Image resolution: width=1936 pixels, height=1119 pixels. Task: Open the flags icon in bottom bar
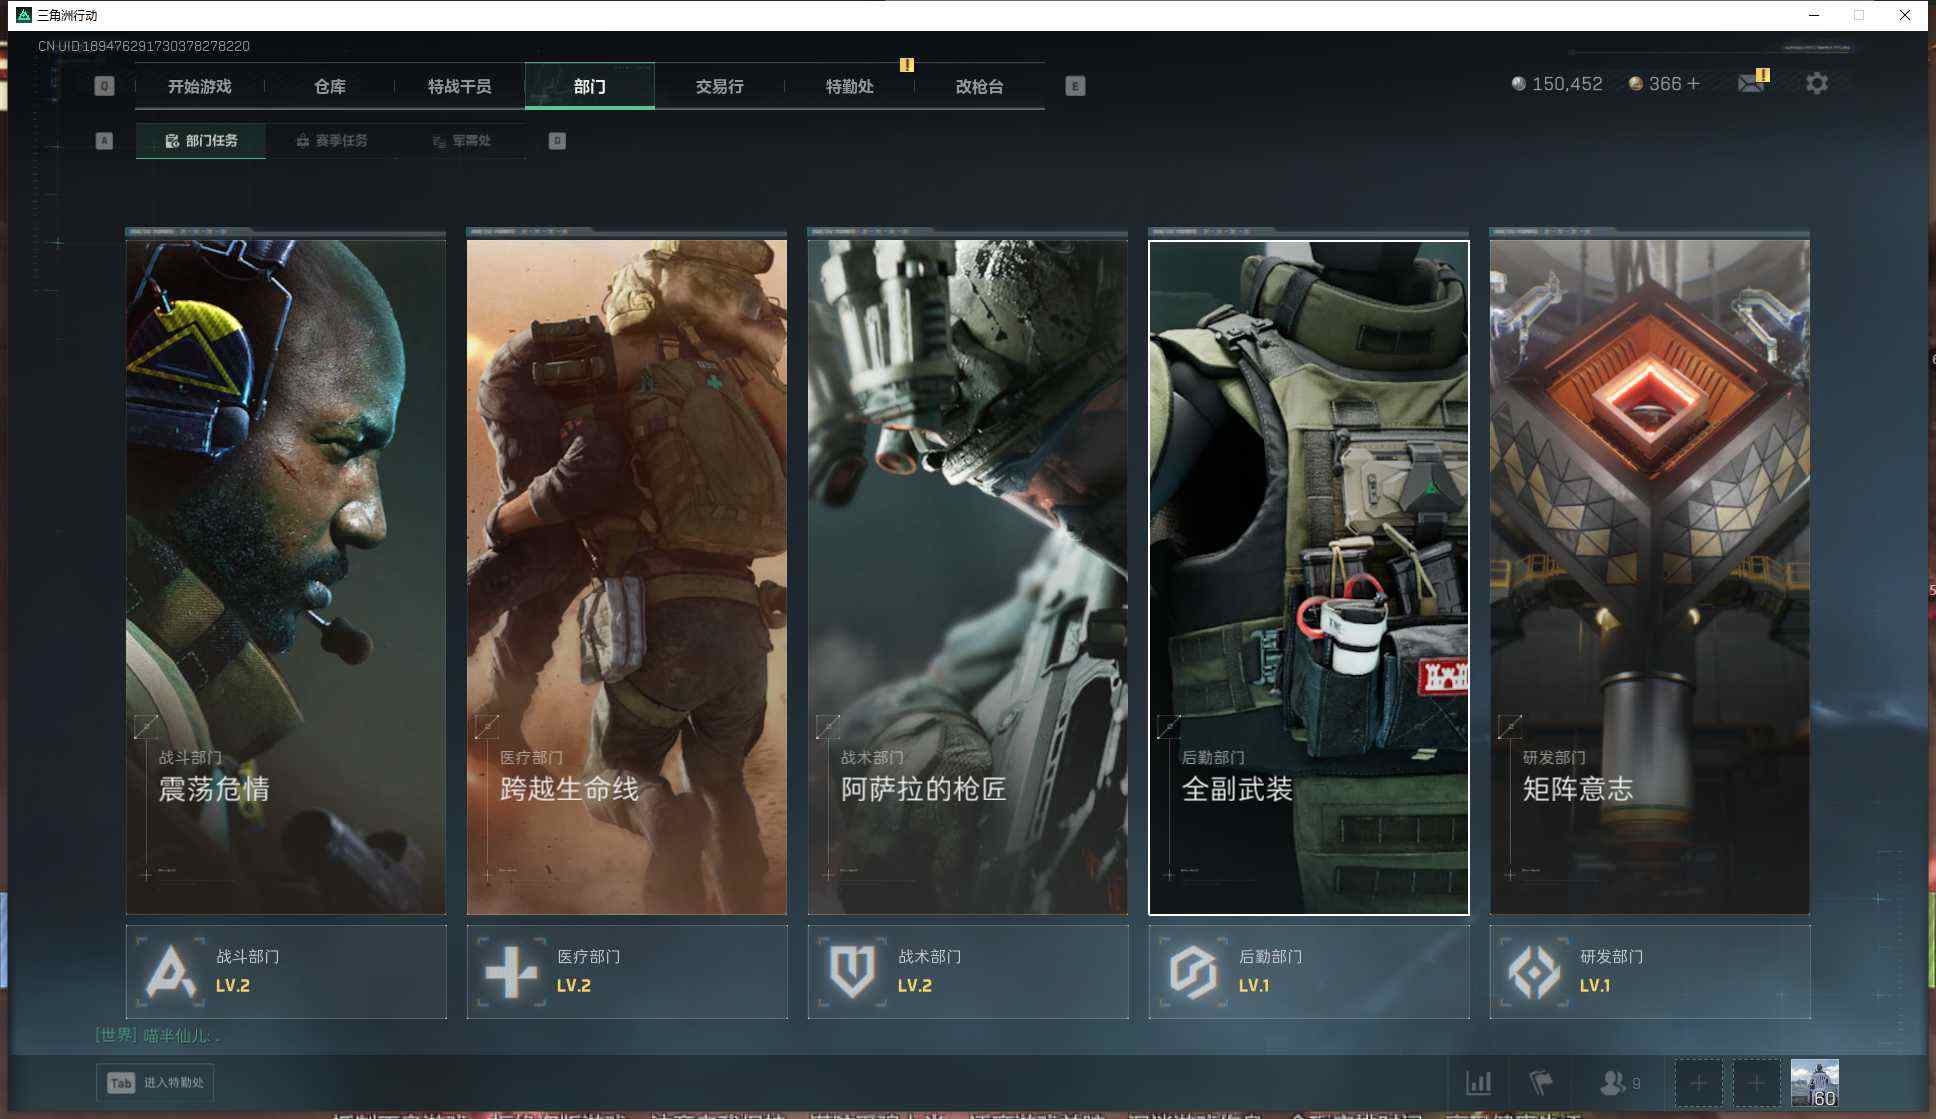1541,1082
